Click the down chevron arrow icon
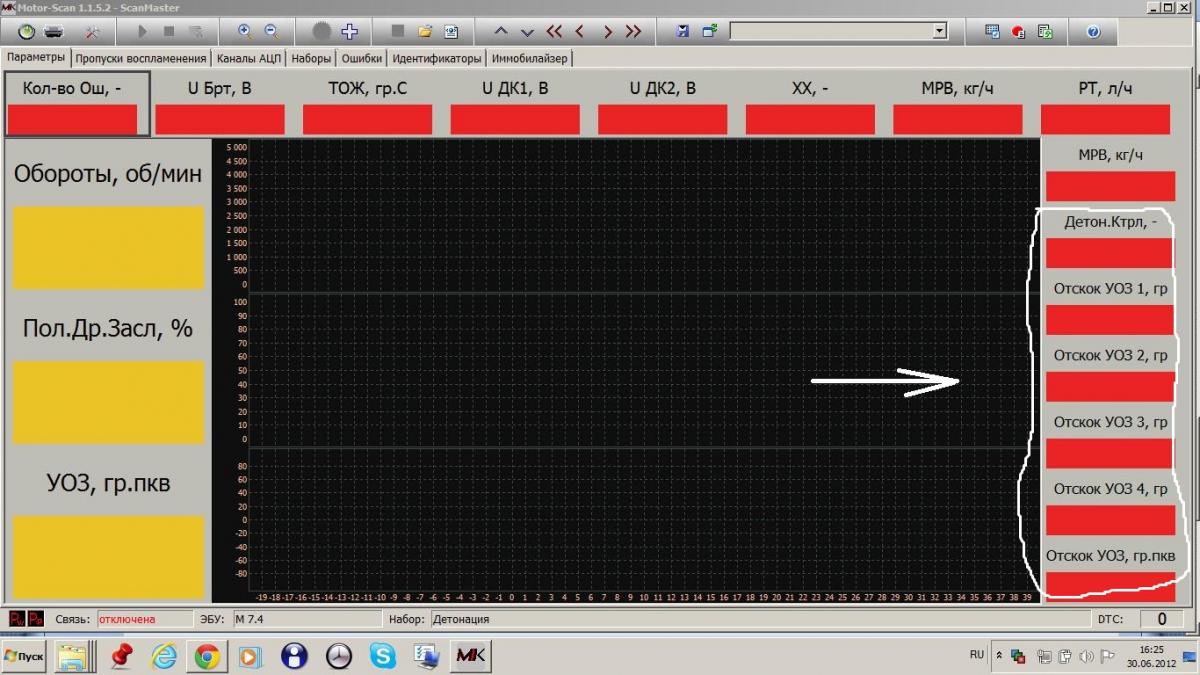Screen dimensions: 1200x675 pyautogui.click(x=527, y=31)
